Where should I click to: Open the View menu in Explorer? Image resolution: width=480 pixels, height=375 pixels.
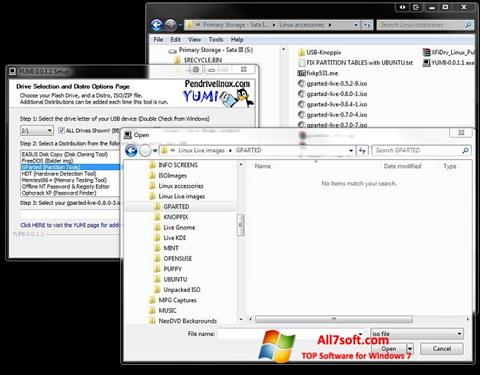194,39
